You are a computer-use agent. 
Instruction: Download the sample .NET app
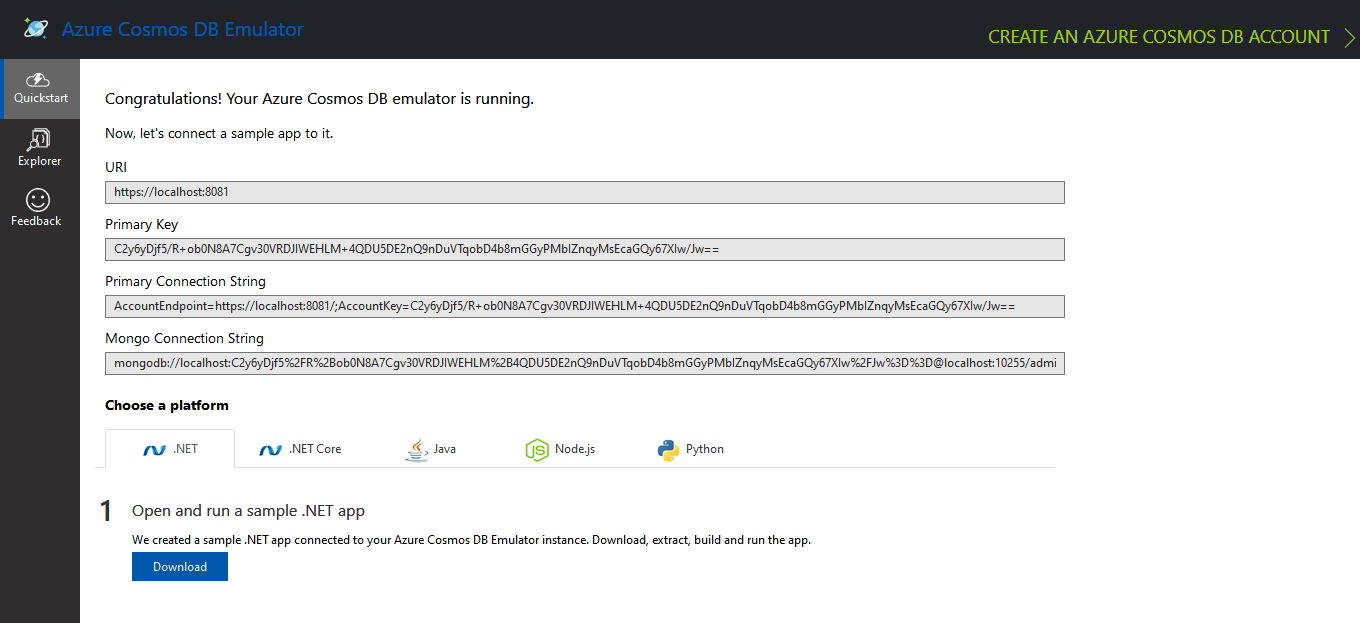180,567
